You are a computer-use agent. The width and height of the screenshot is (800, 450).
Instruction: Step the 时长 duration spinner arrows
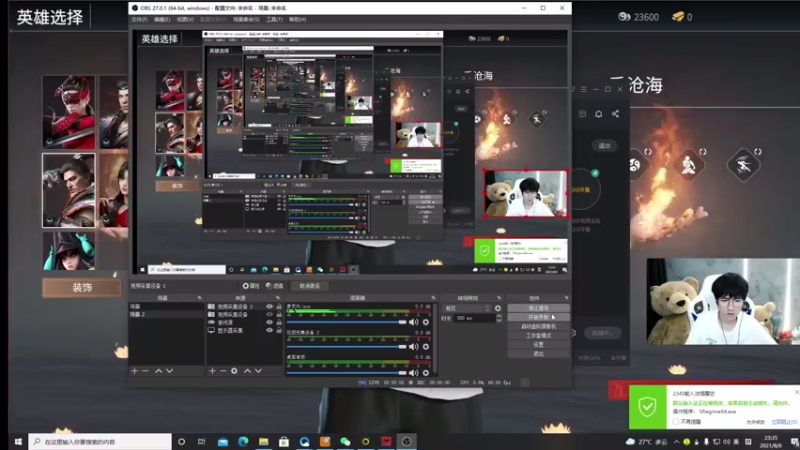498,318
